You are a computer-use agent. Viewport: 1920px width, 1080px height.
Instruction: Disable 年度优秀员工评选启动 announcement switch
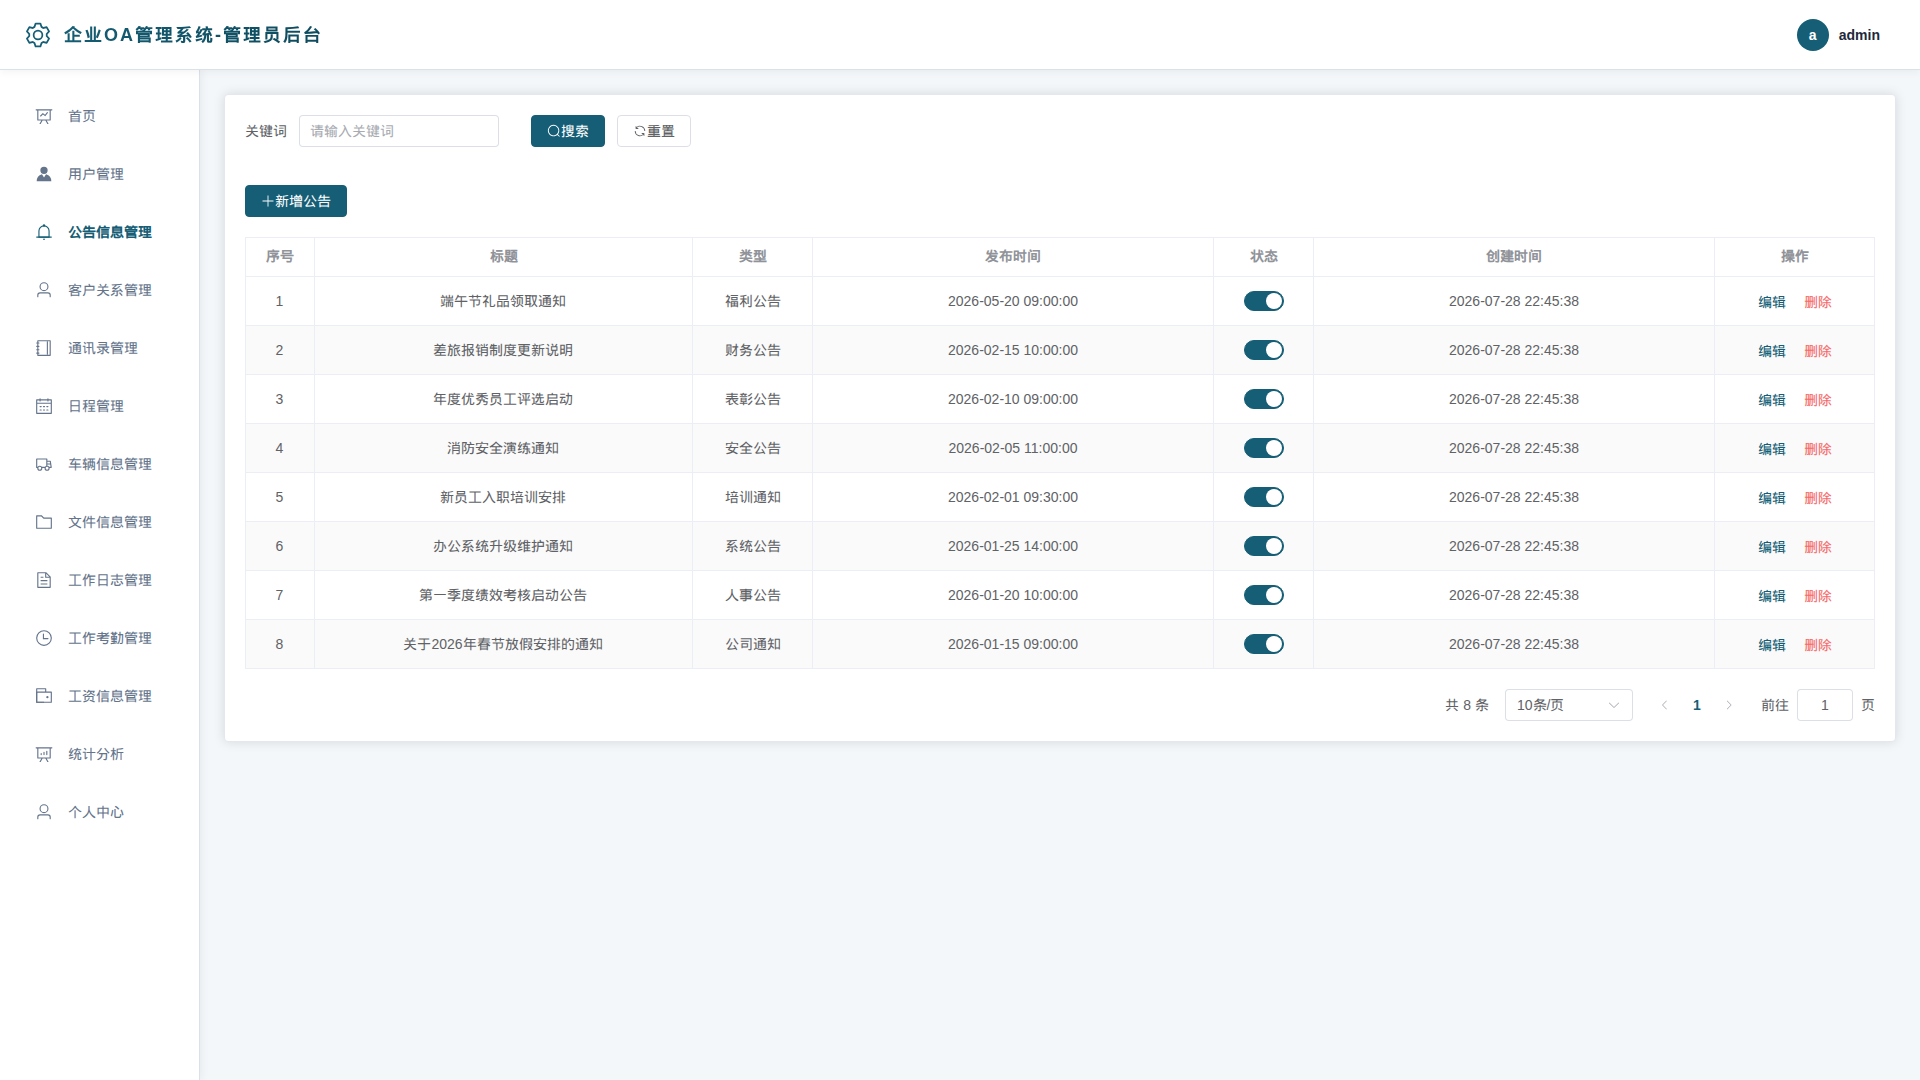[x=1263, y=399]
